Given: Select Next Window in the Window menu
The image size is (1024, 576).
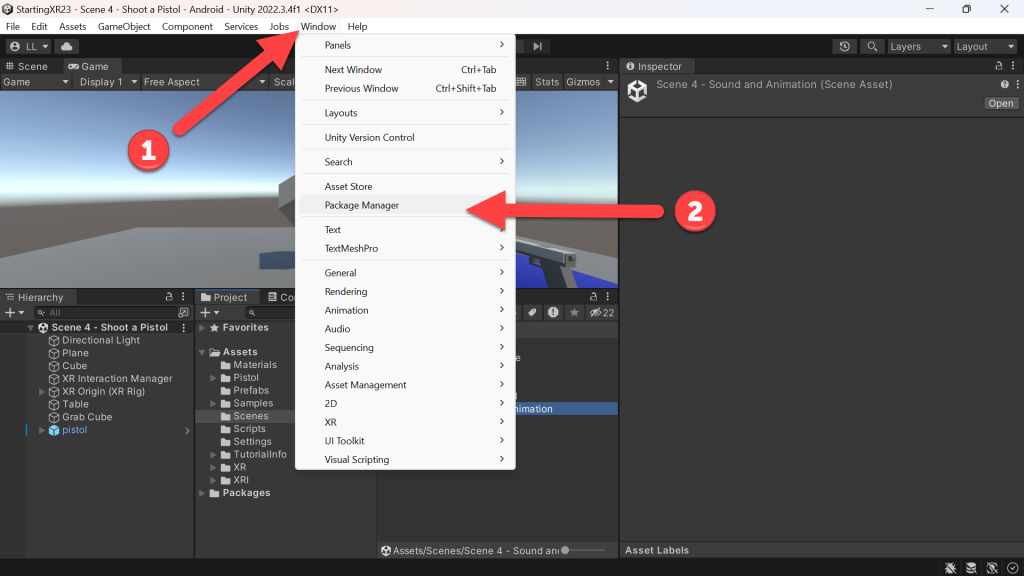Looking at the screenshot, I should pos(405,69).
